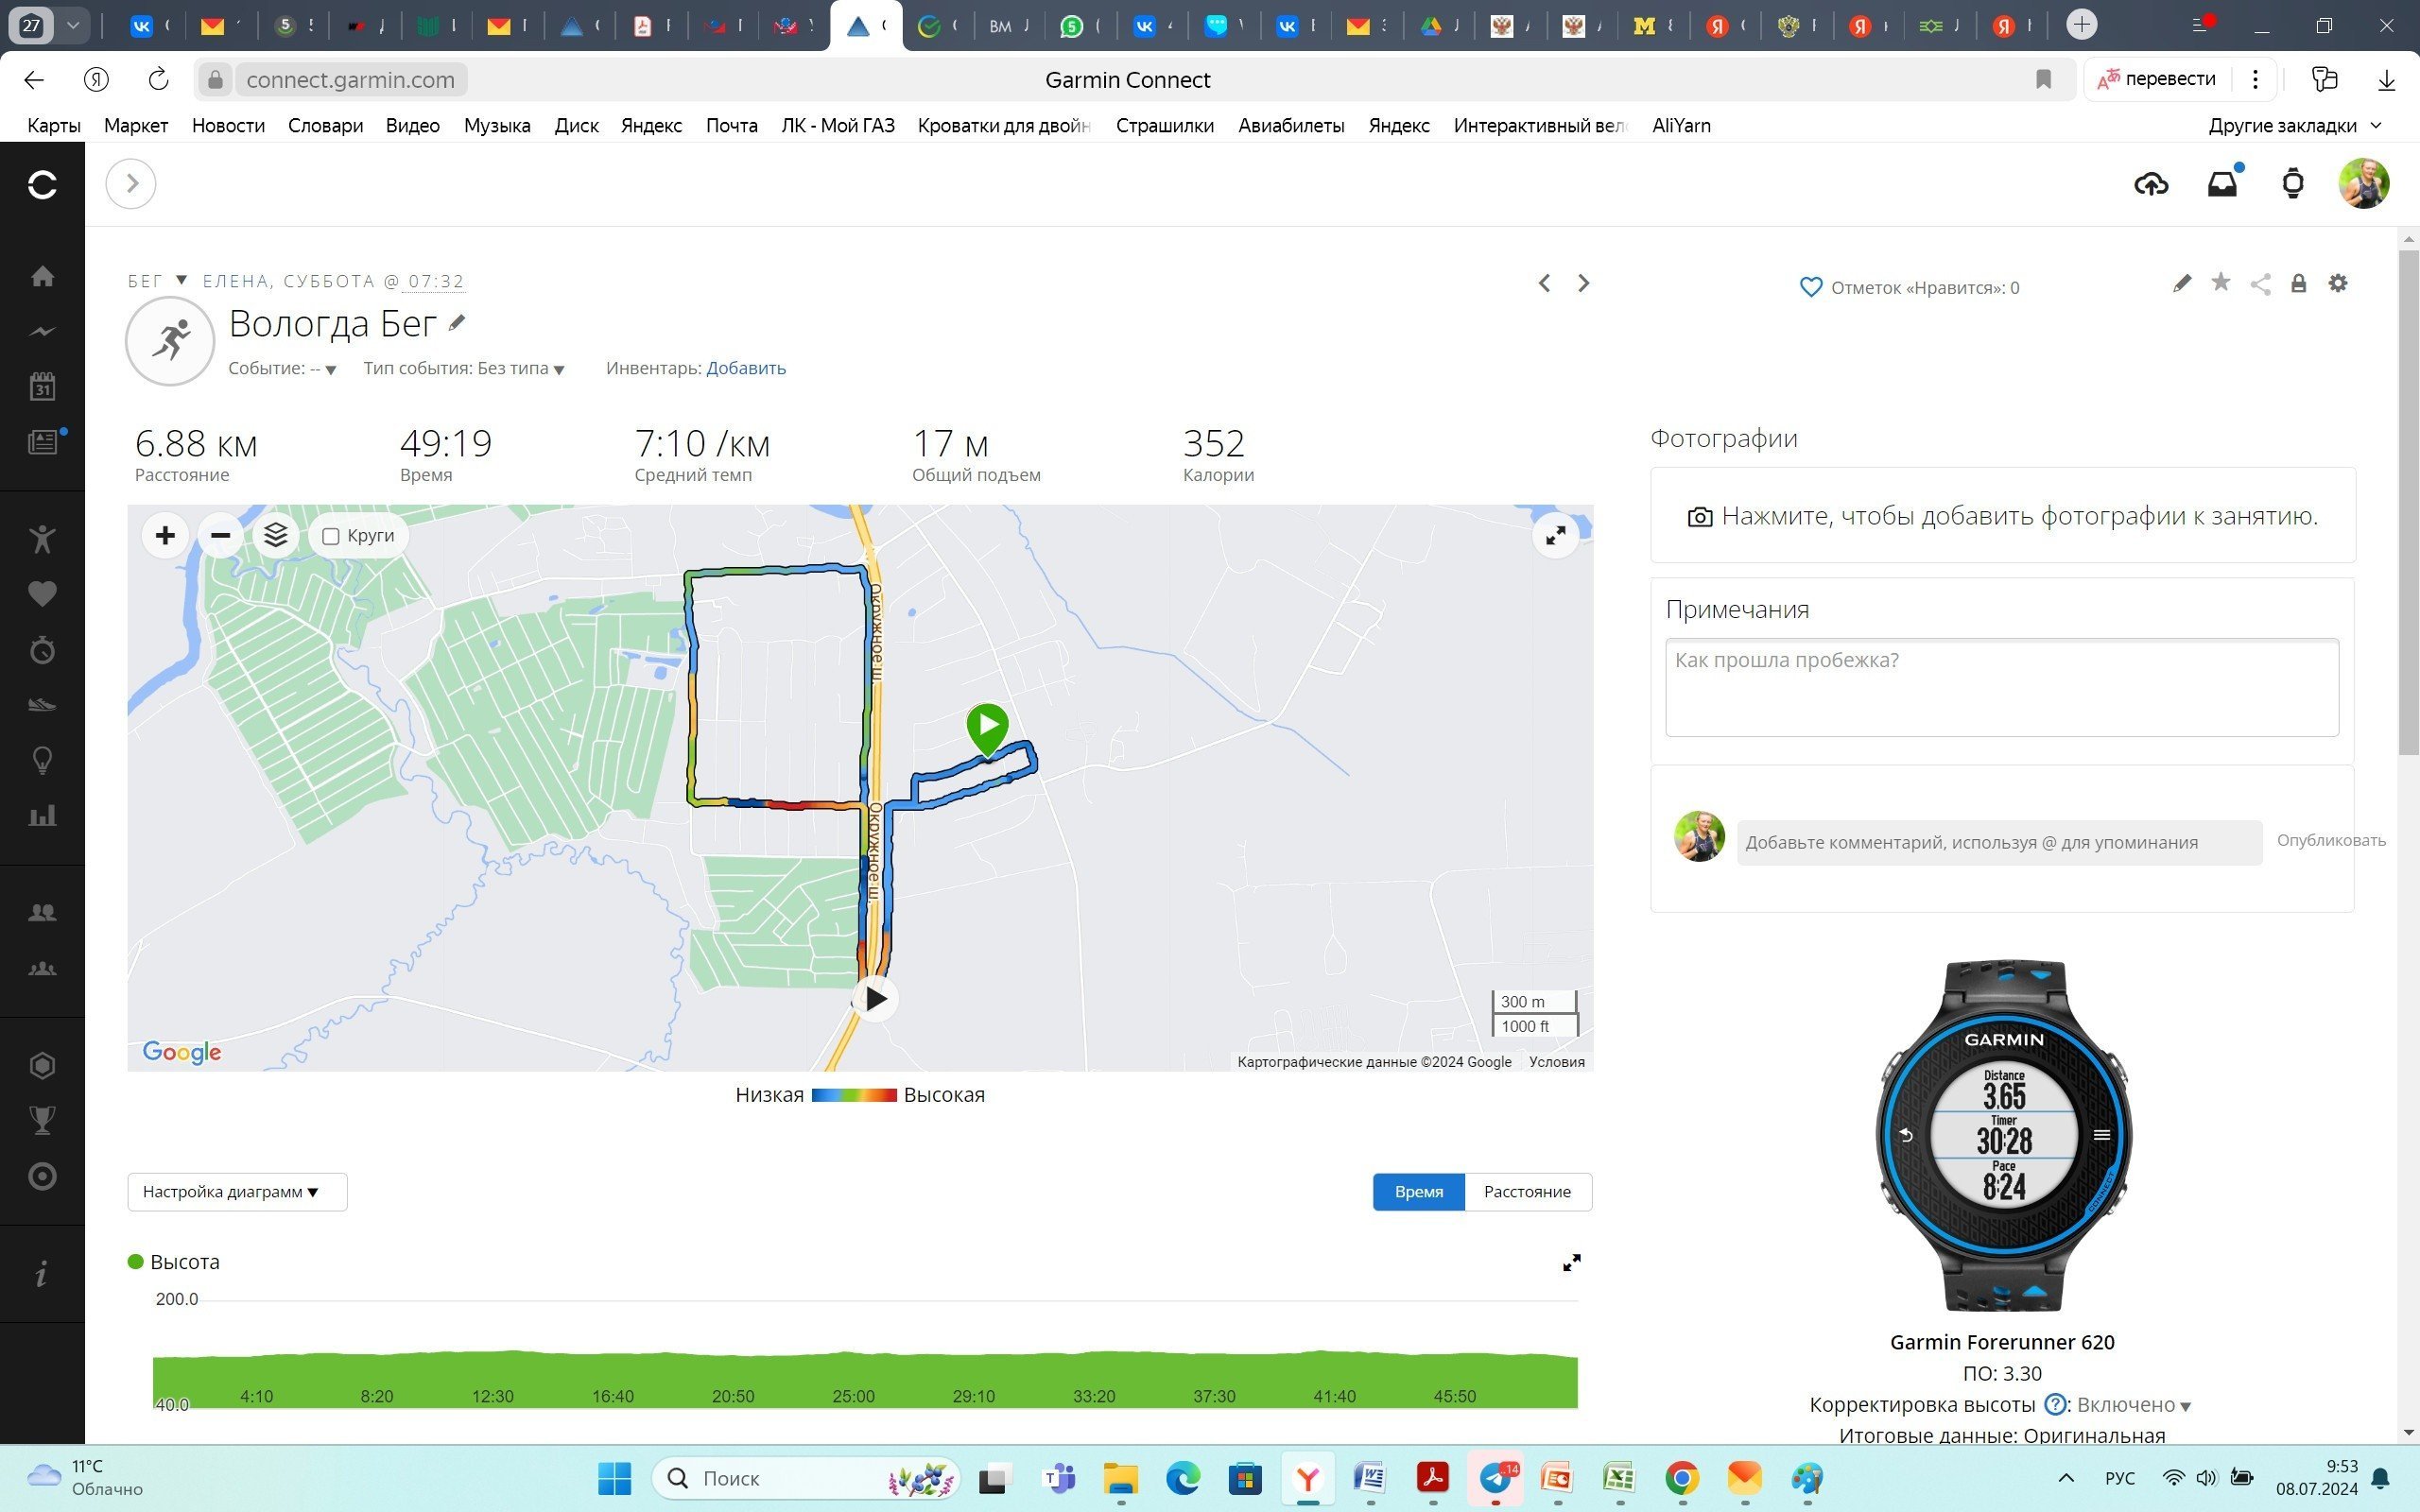The image size is (2420, 1512).
Task: Open the Garmin Connect home dashboard icon
Action: coord(42,276)
